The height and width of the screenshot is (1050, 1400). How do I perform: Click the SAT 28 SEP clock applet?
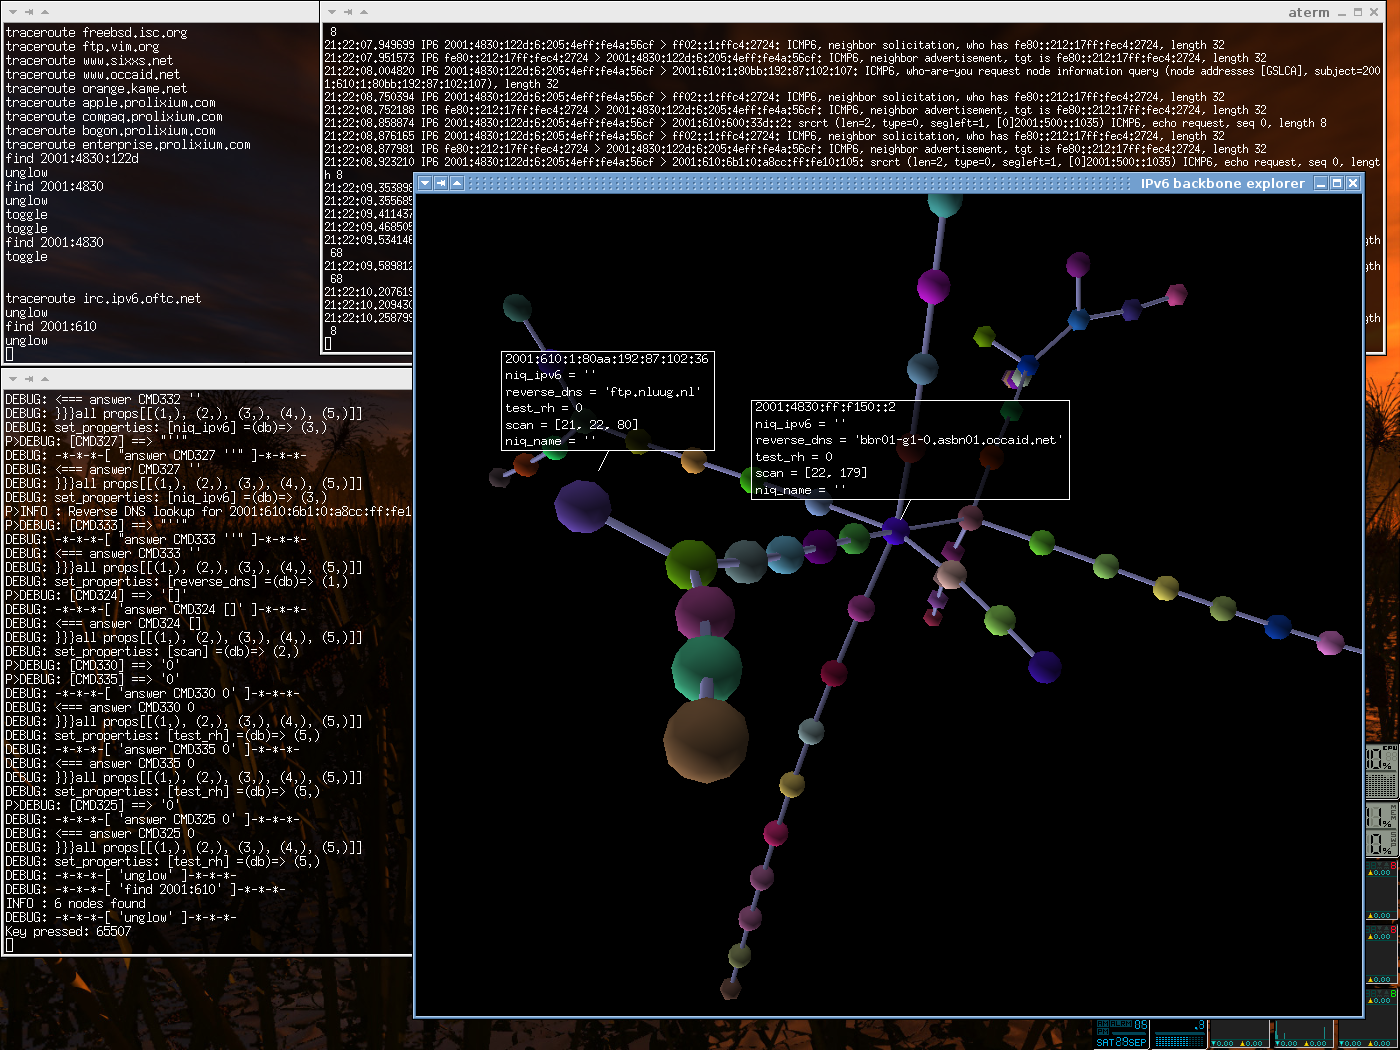tap(1122, 1034)
